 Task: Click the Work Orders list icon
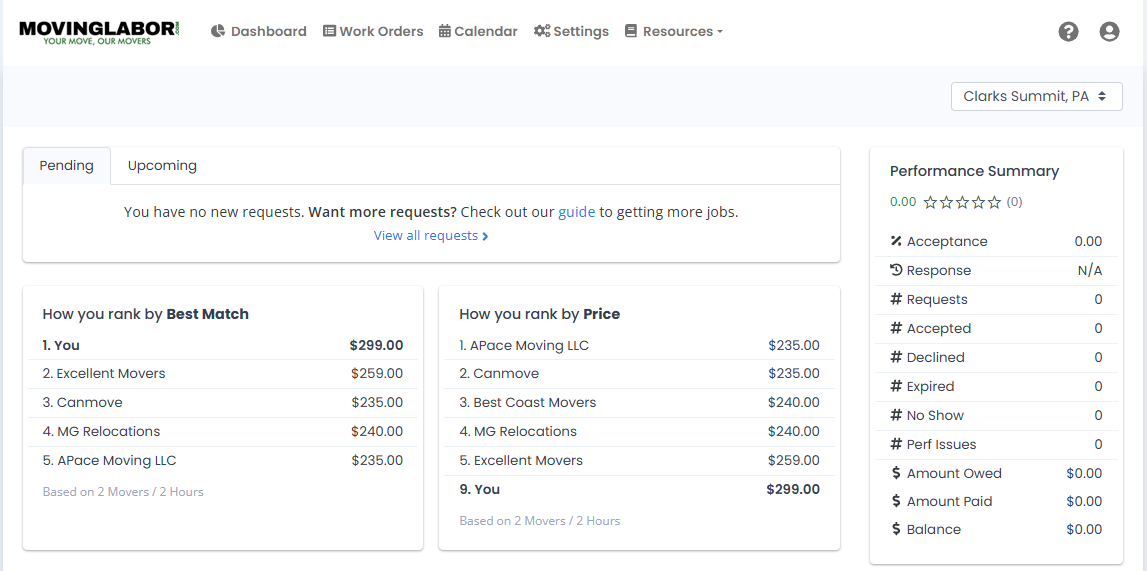click(329, 31)
